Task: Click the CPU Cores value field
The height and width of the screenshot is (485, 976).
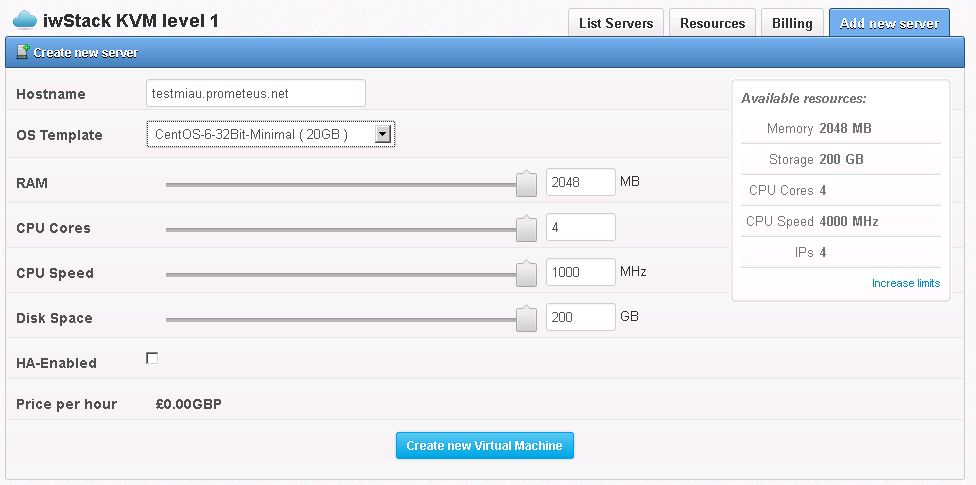Action: (581, 227)
